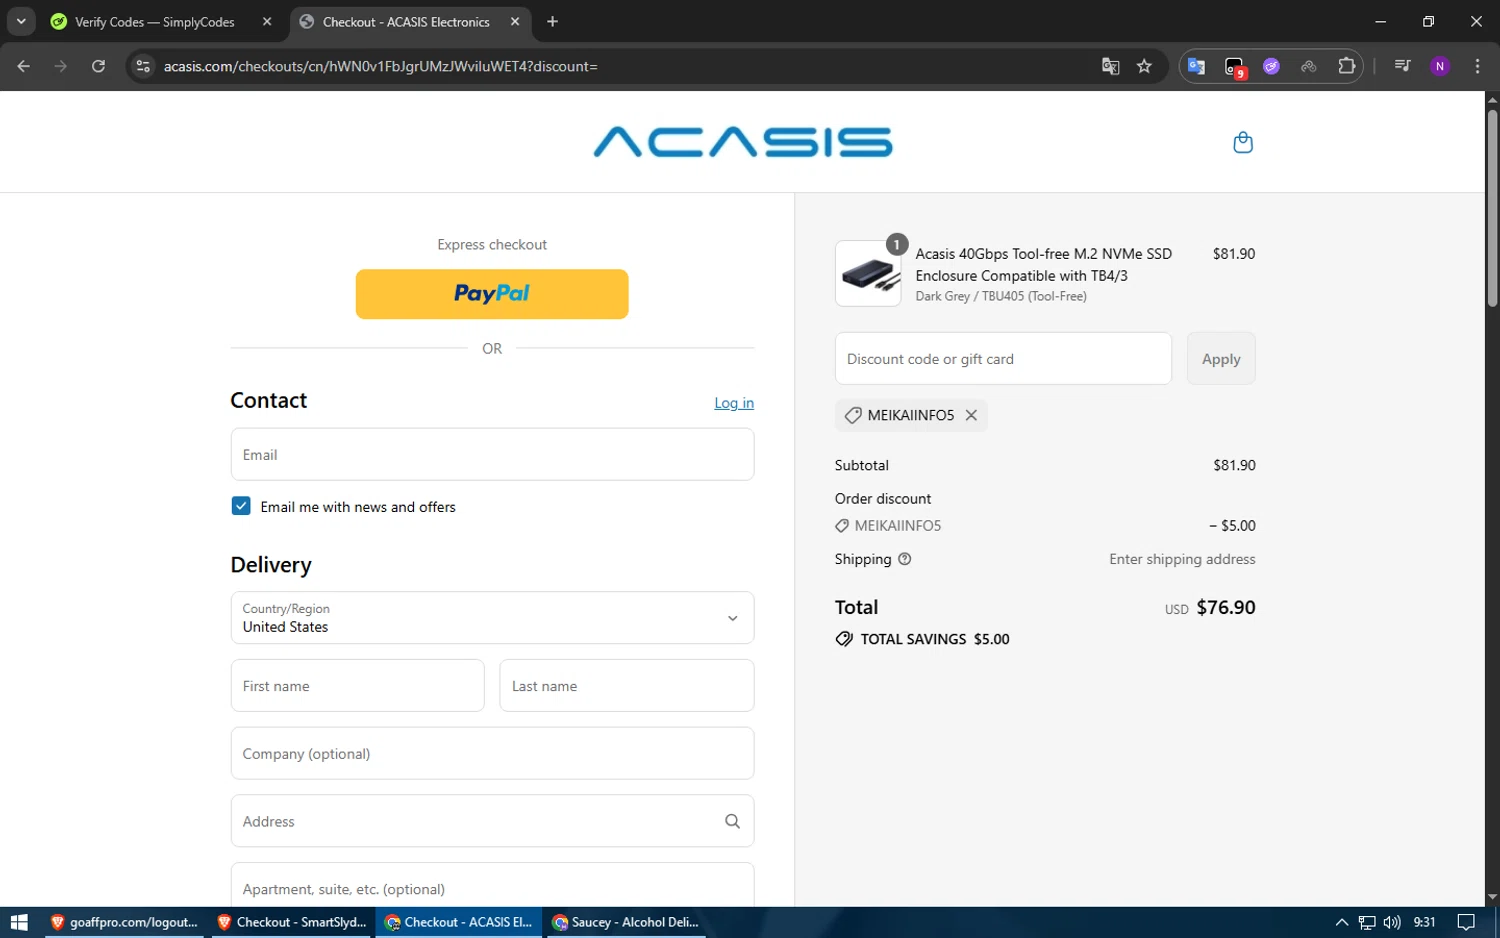Open the profile avatar N
Image resolution: width=1500 pixels, height=938 pixels.
[x=1440, y=66]
